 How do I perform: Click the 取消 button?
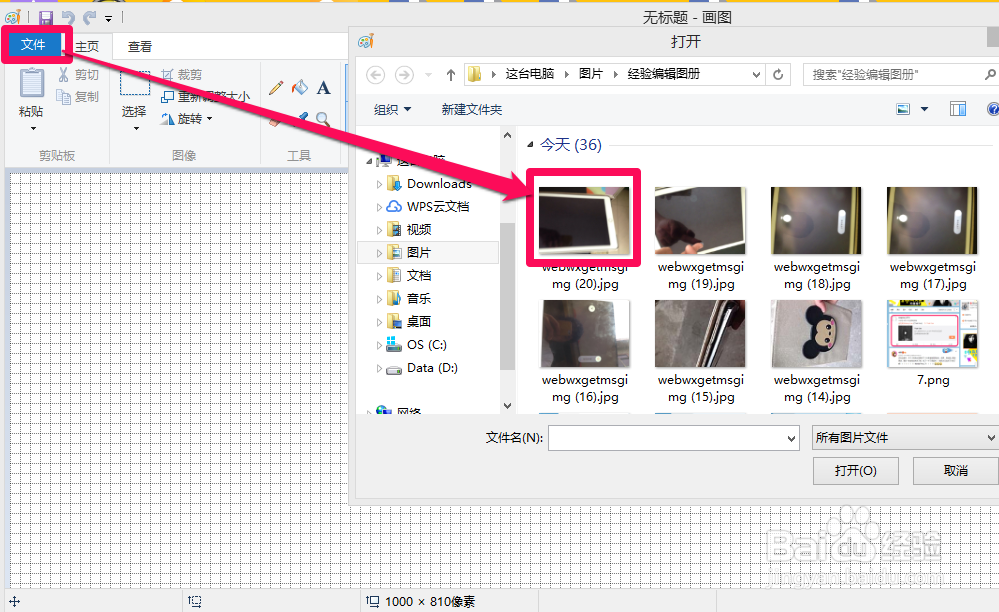[955, 471]
